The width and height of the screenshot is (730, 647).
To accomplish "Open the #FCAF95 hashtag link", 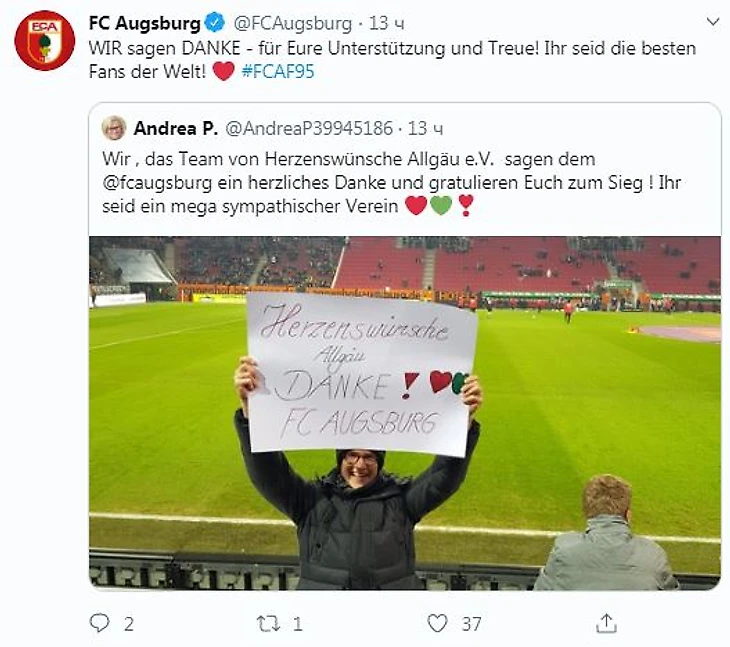I will tap(278, 72).
